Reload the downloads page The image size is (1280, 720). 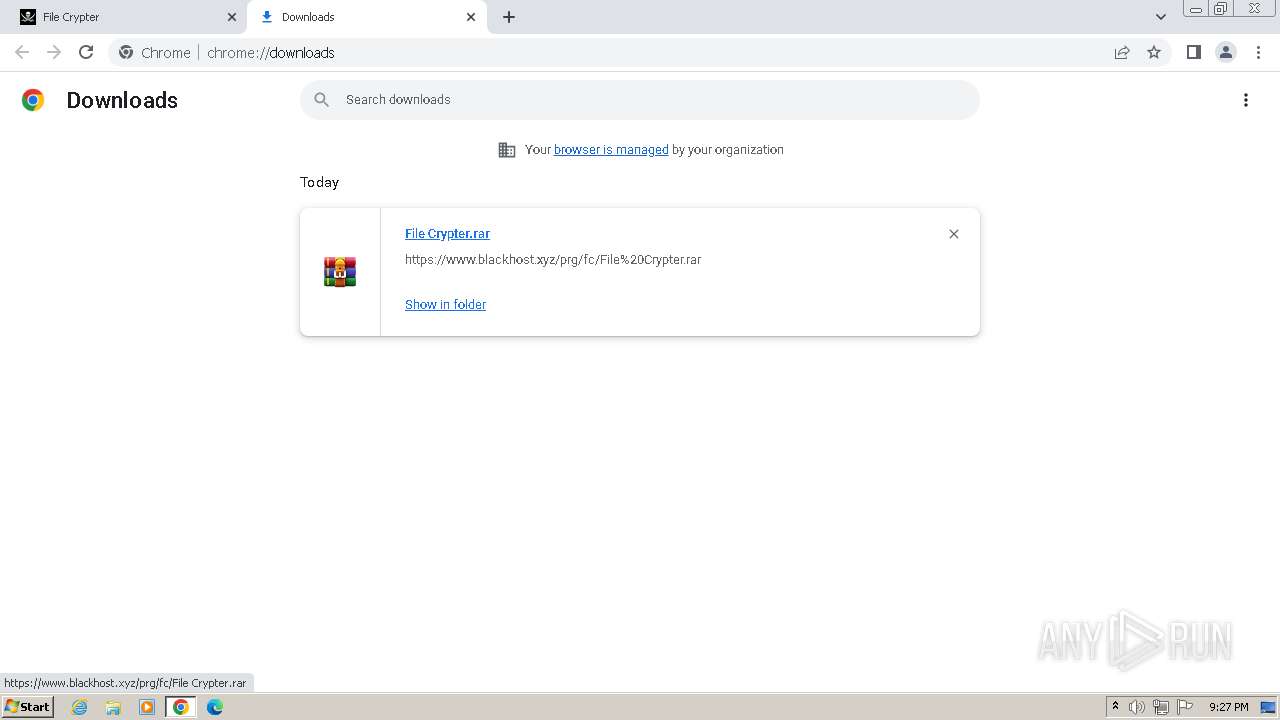pos(86,52)
